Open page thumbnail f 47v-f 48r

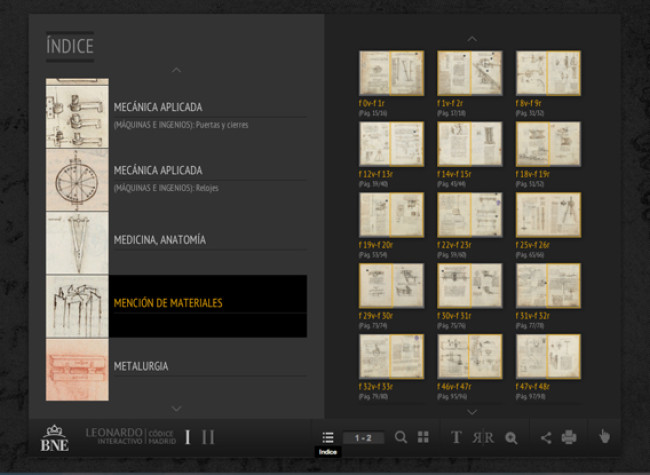coord(548,357)
